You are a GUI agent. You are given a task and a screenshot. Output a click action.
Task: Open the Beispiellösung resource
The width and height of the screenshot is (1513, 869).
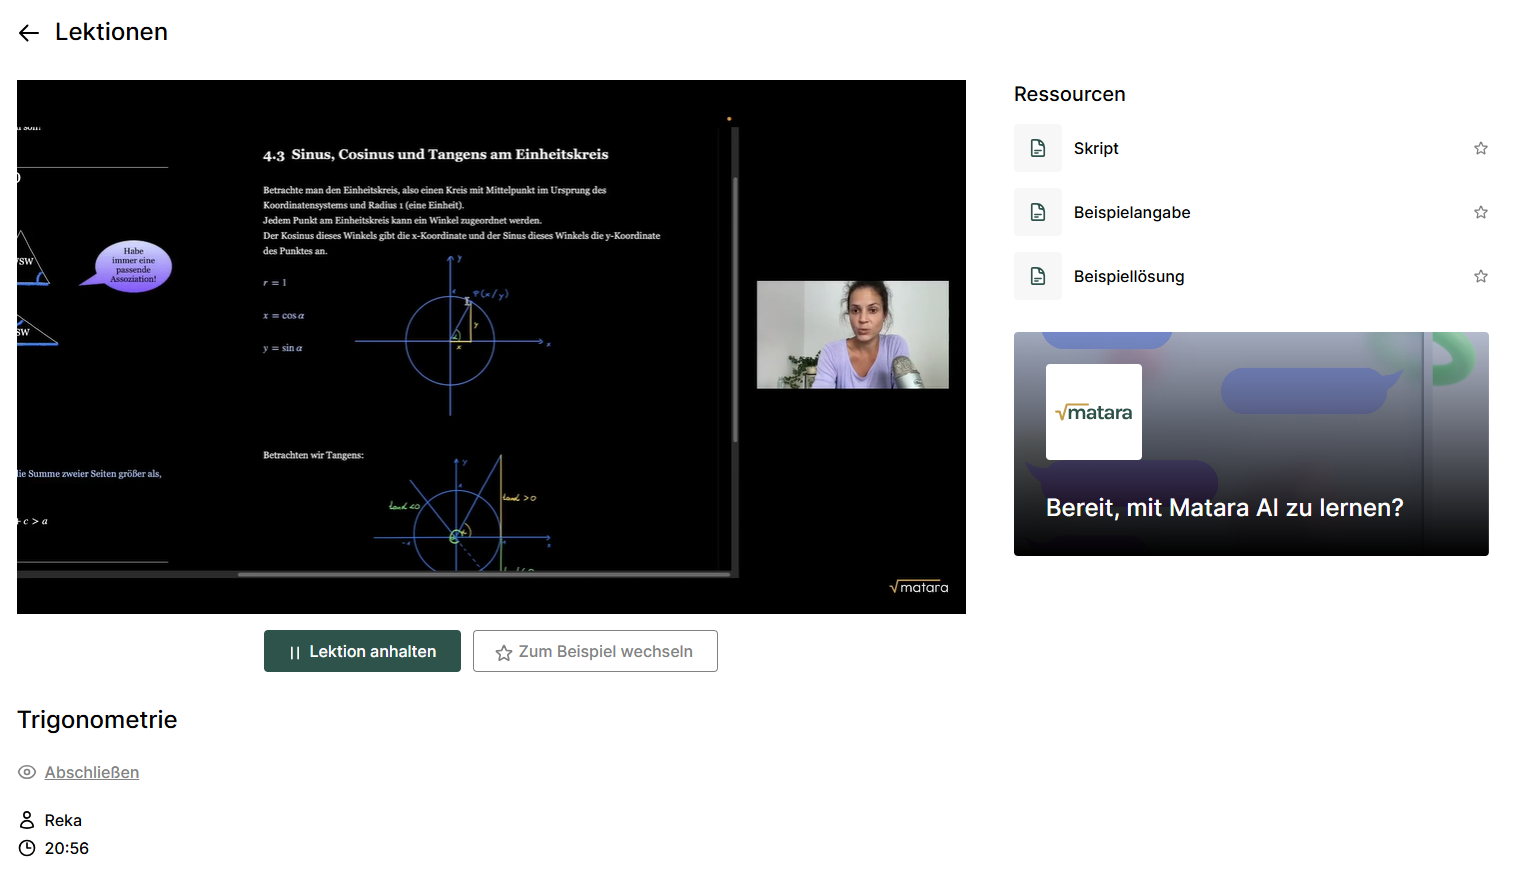click(1129, 276)
